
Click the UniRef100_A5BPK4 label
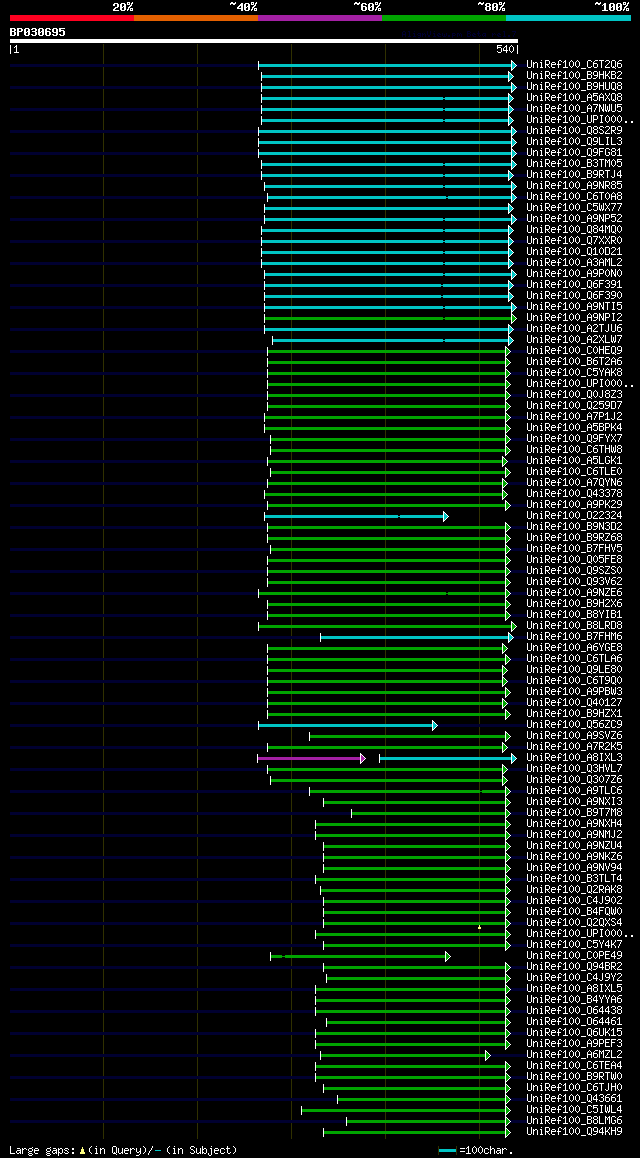[x=574, y=428]
